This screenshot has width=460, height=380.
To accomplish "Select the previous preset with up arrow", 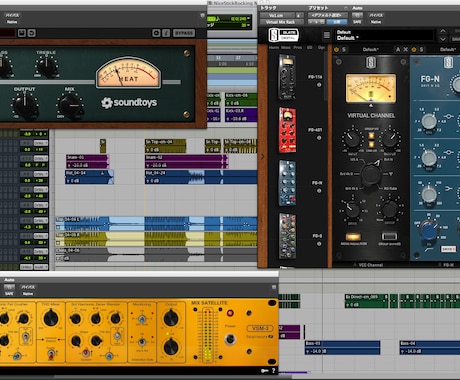I will pyautogui.click(x=443, y=31).
